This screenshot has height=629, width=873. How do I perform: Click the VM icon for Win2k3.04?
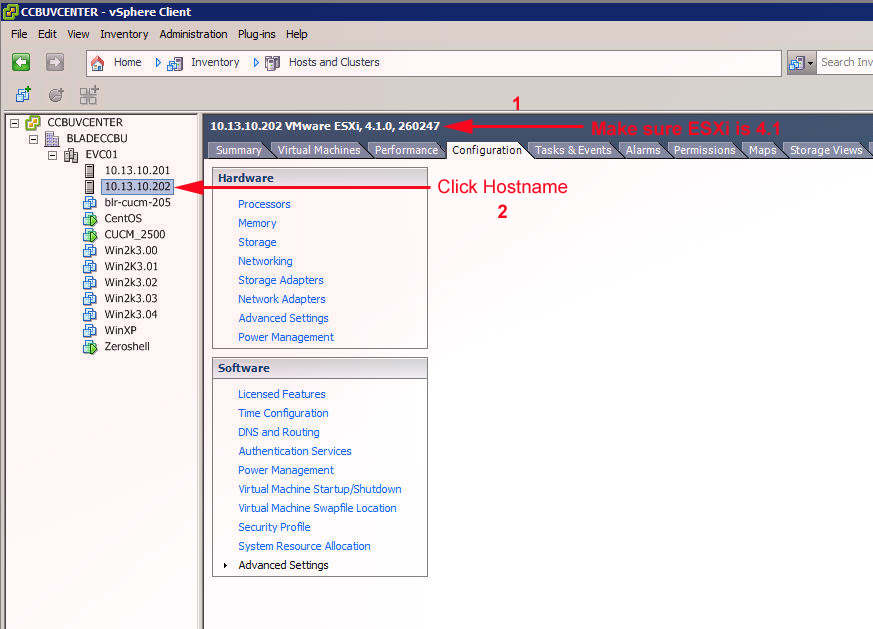pos(90,314)
